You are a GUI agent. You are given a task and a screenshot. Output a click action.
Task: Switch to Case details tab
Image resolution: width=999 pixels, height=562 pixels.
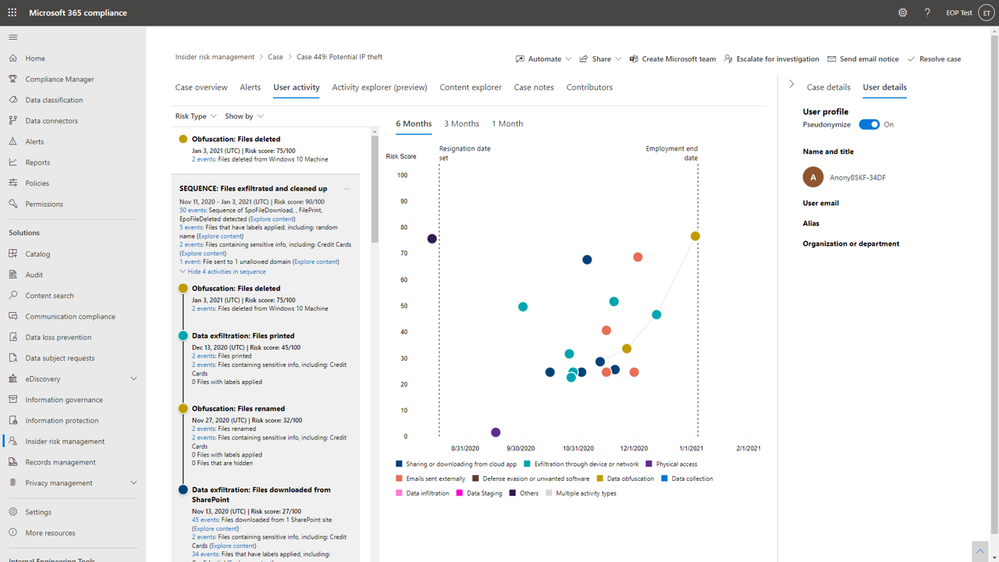(828, 87)
